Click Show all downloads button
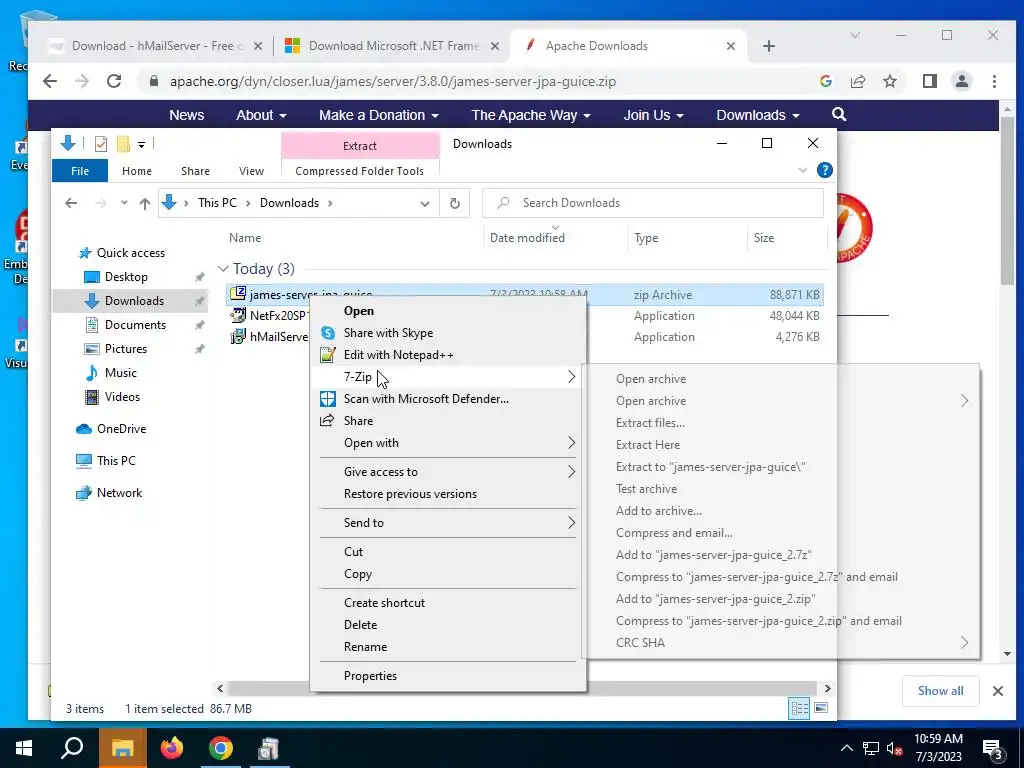The image size is (1024, 768). [x=940, y=691]
